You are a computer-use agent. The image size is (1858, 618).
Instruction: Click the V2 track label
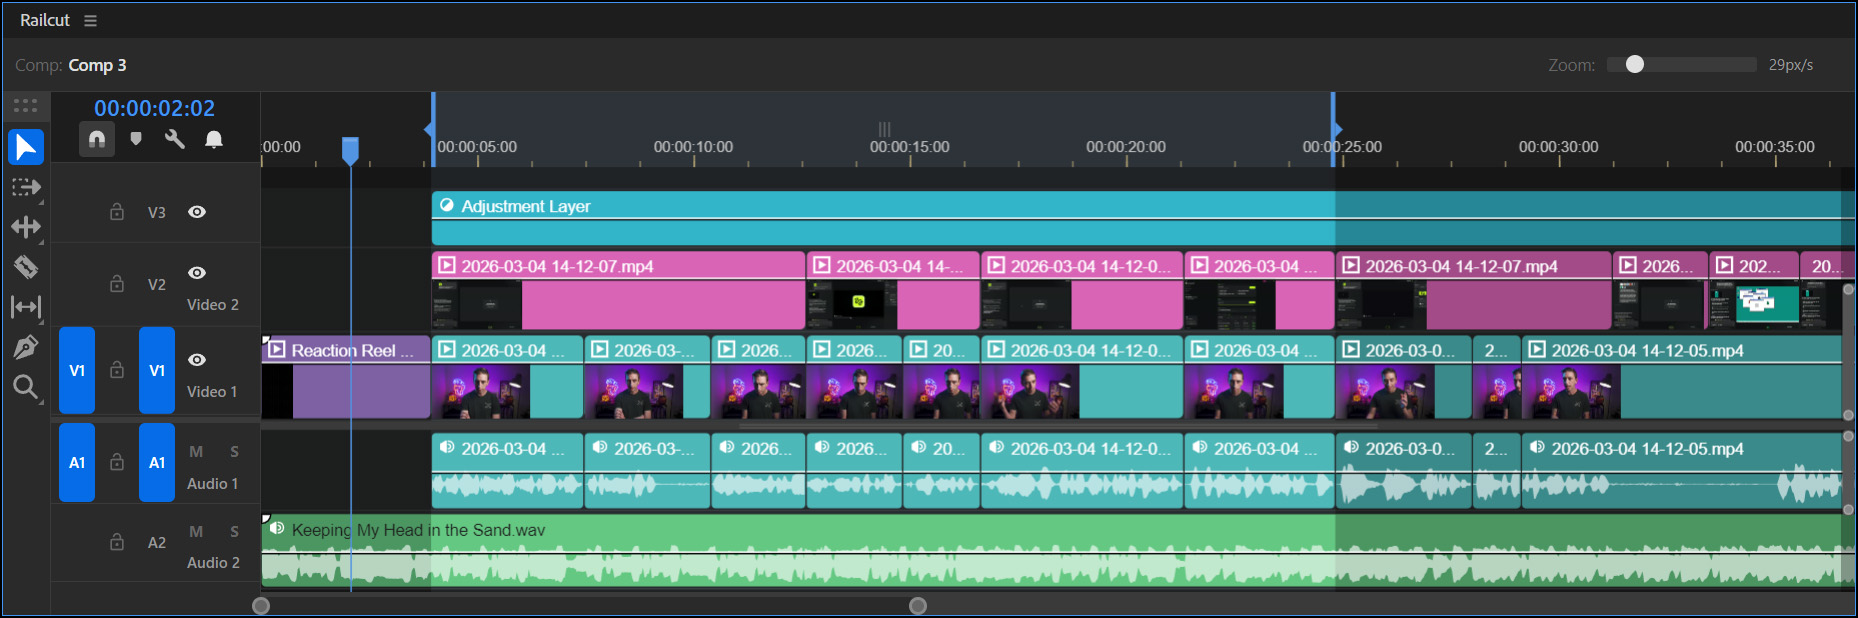coord(157,284)
